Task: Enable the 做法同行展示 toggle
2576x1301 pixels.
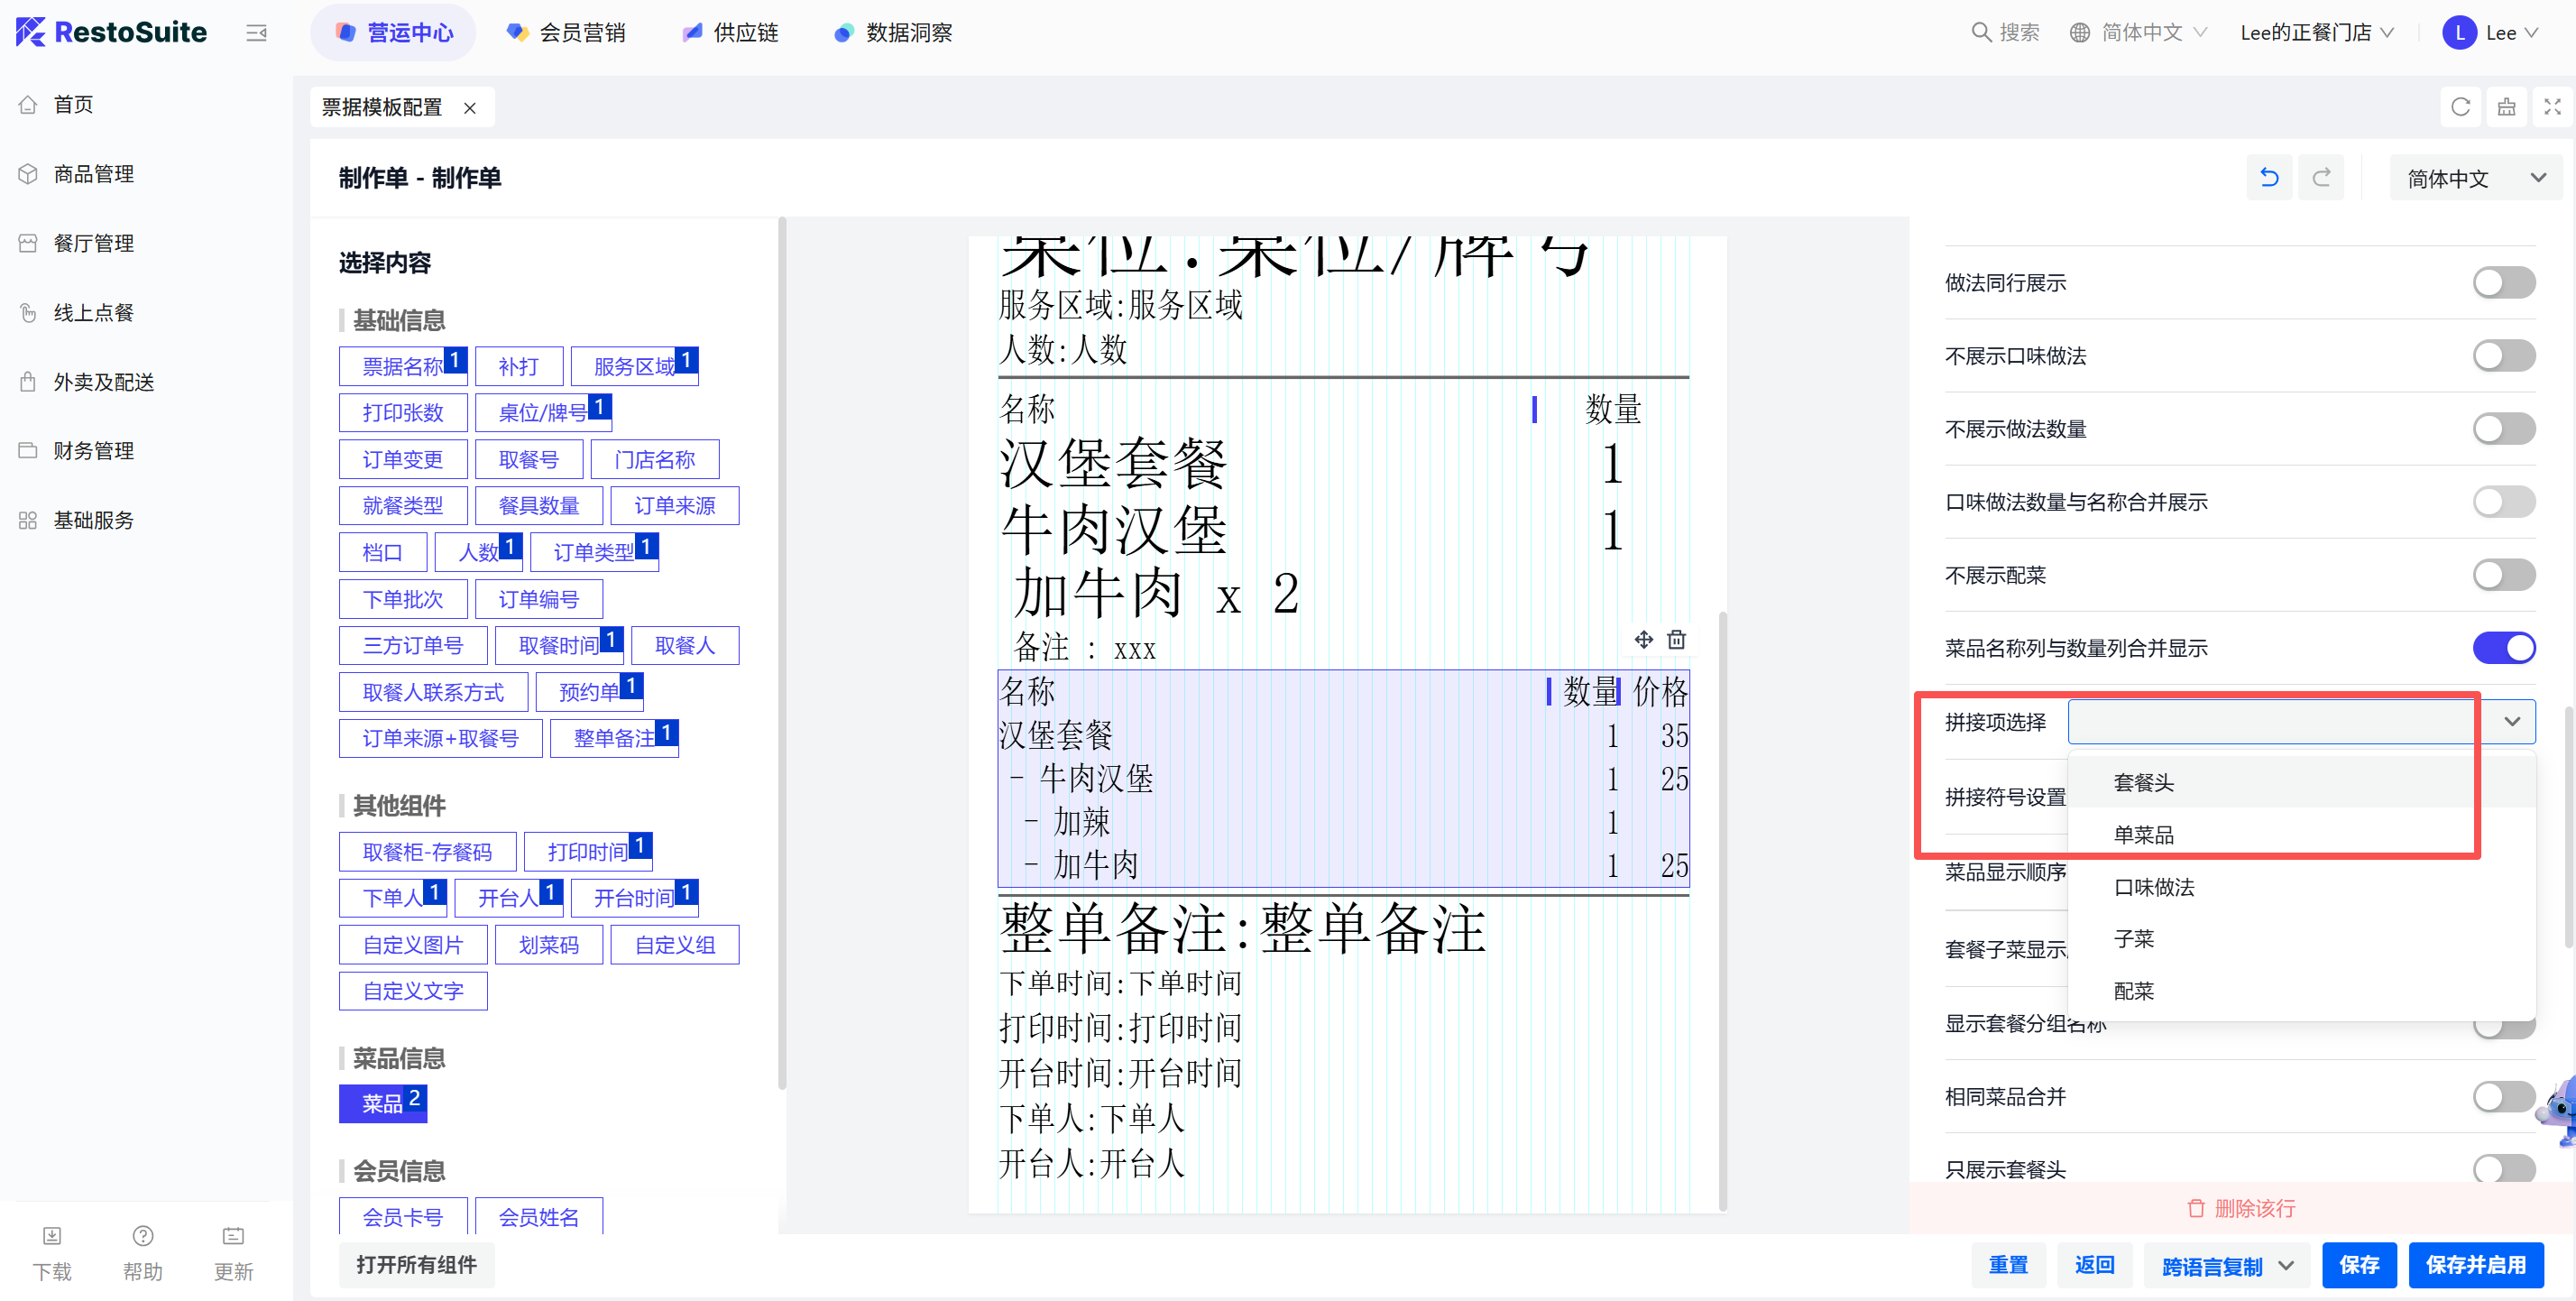Action: (2503, 283)
